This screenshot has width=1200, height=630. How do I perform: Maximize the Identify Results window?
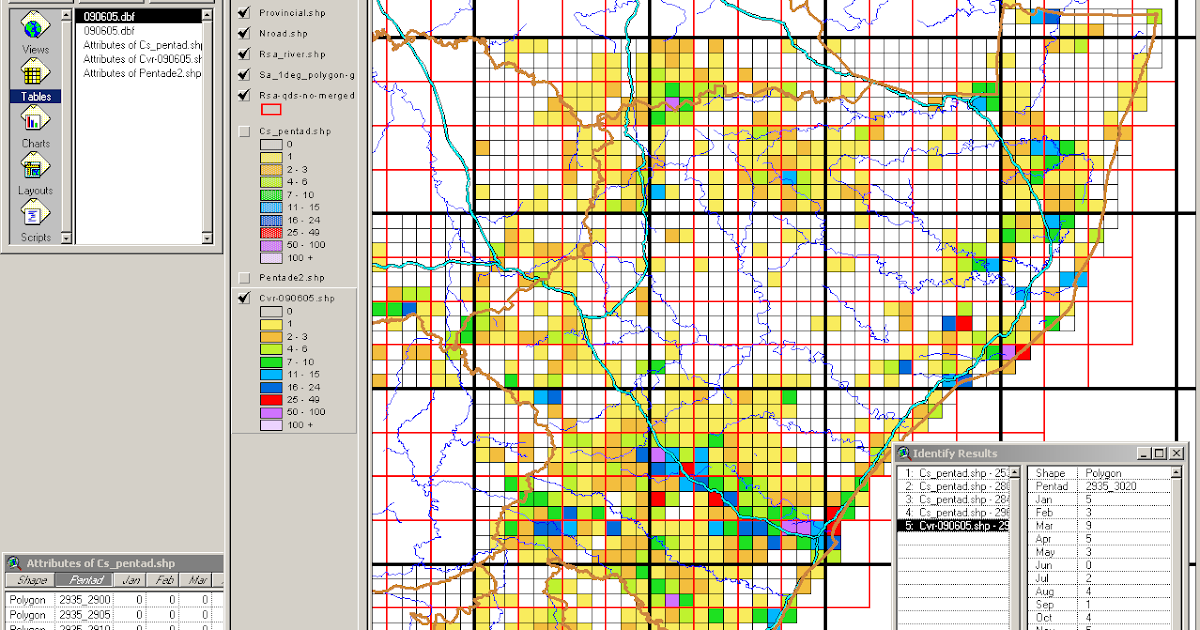1159,453
